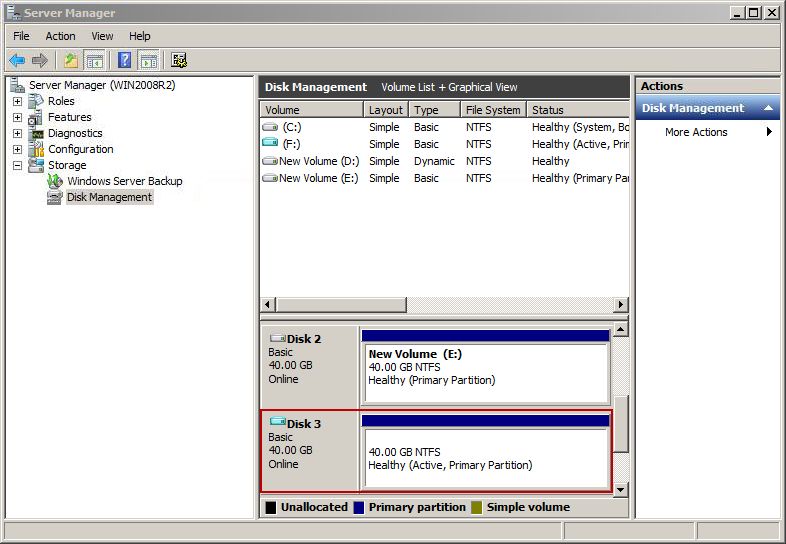This screenshot has width=786, height=544.
Task: Open the Action menu
Action: point(60,36)
